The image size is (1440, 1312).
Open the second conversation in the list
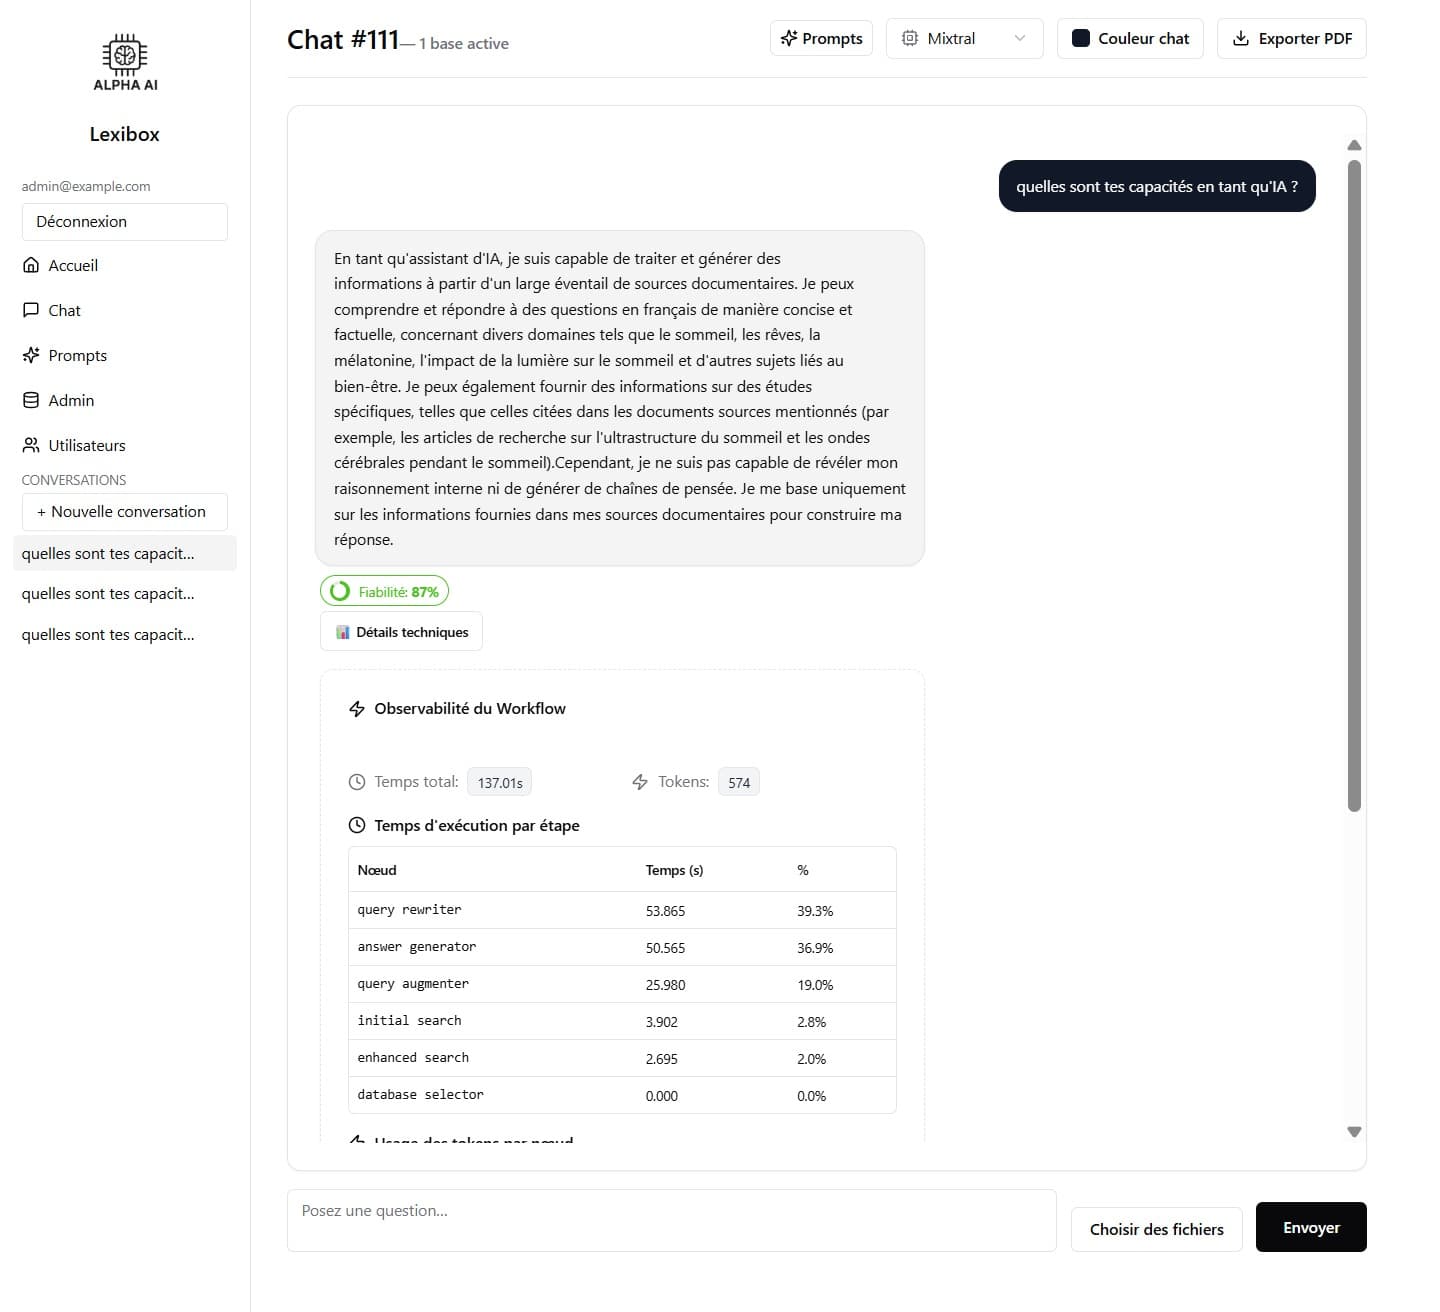click(x=108, y=594)
